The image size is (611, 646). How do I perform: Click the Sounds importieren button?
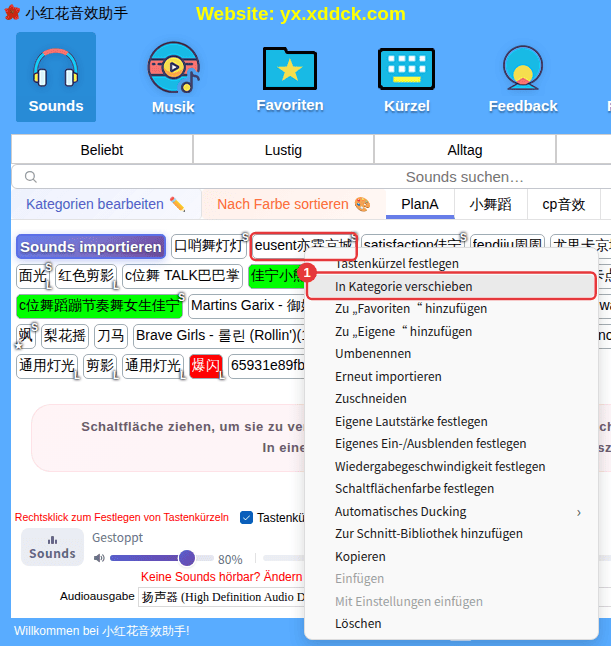[x=91, y=247]
